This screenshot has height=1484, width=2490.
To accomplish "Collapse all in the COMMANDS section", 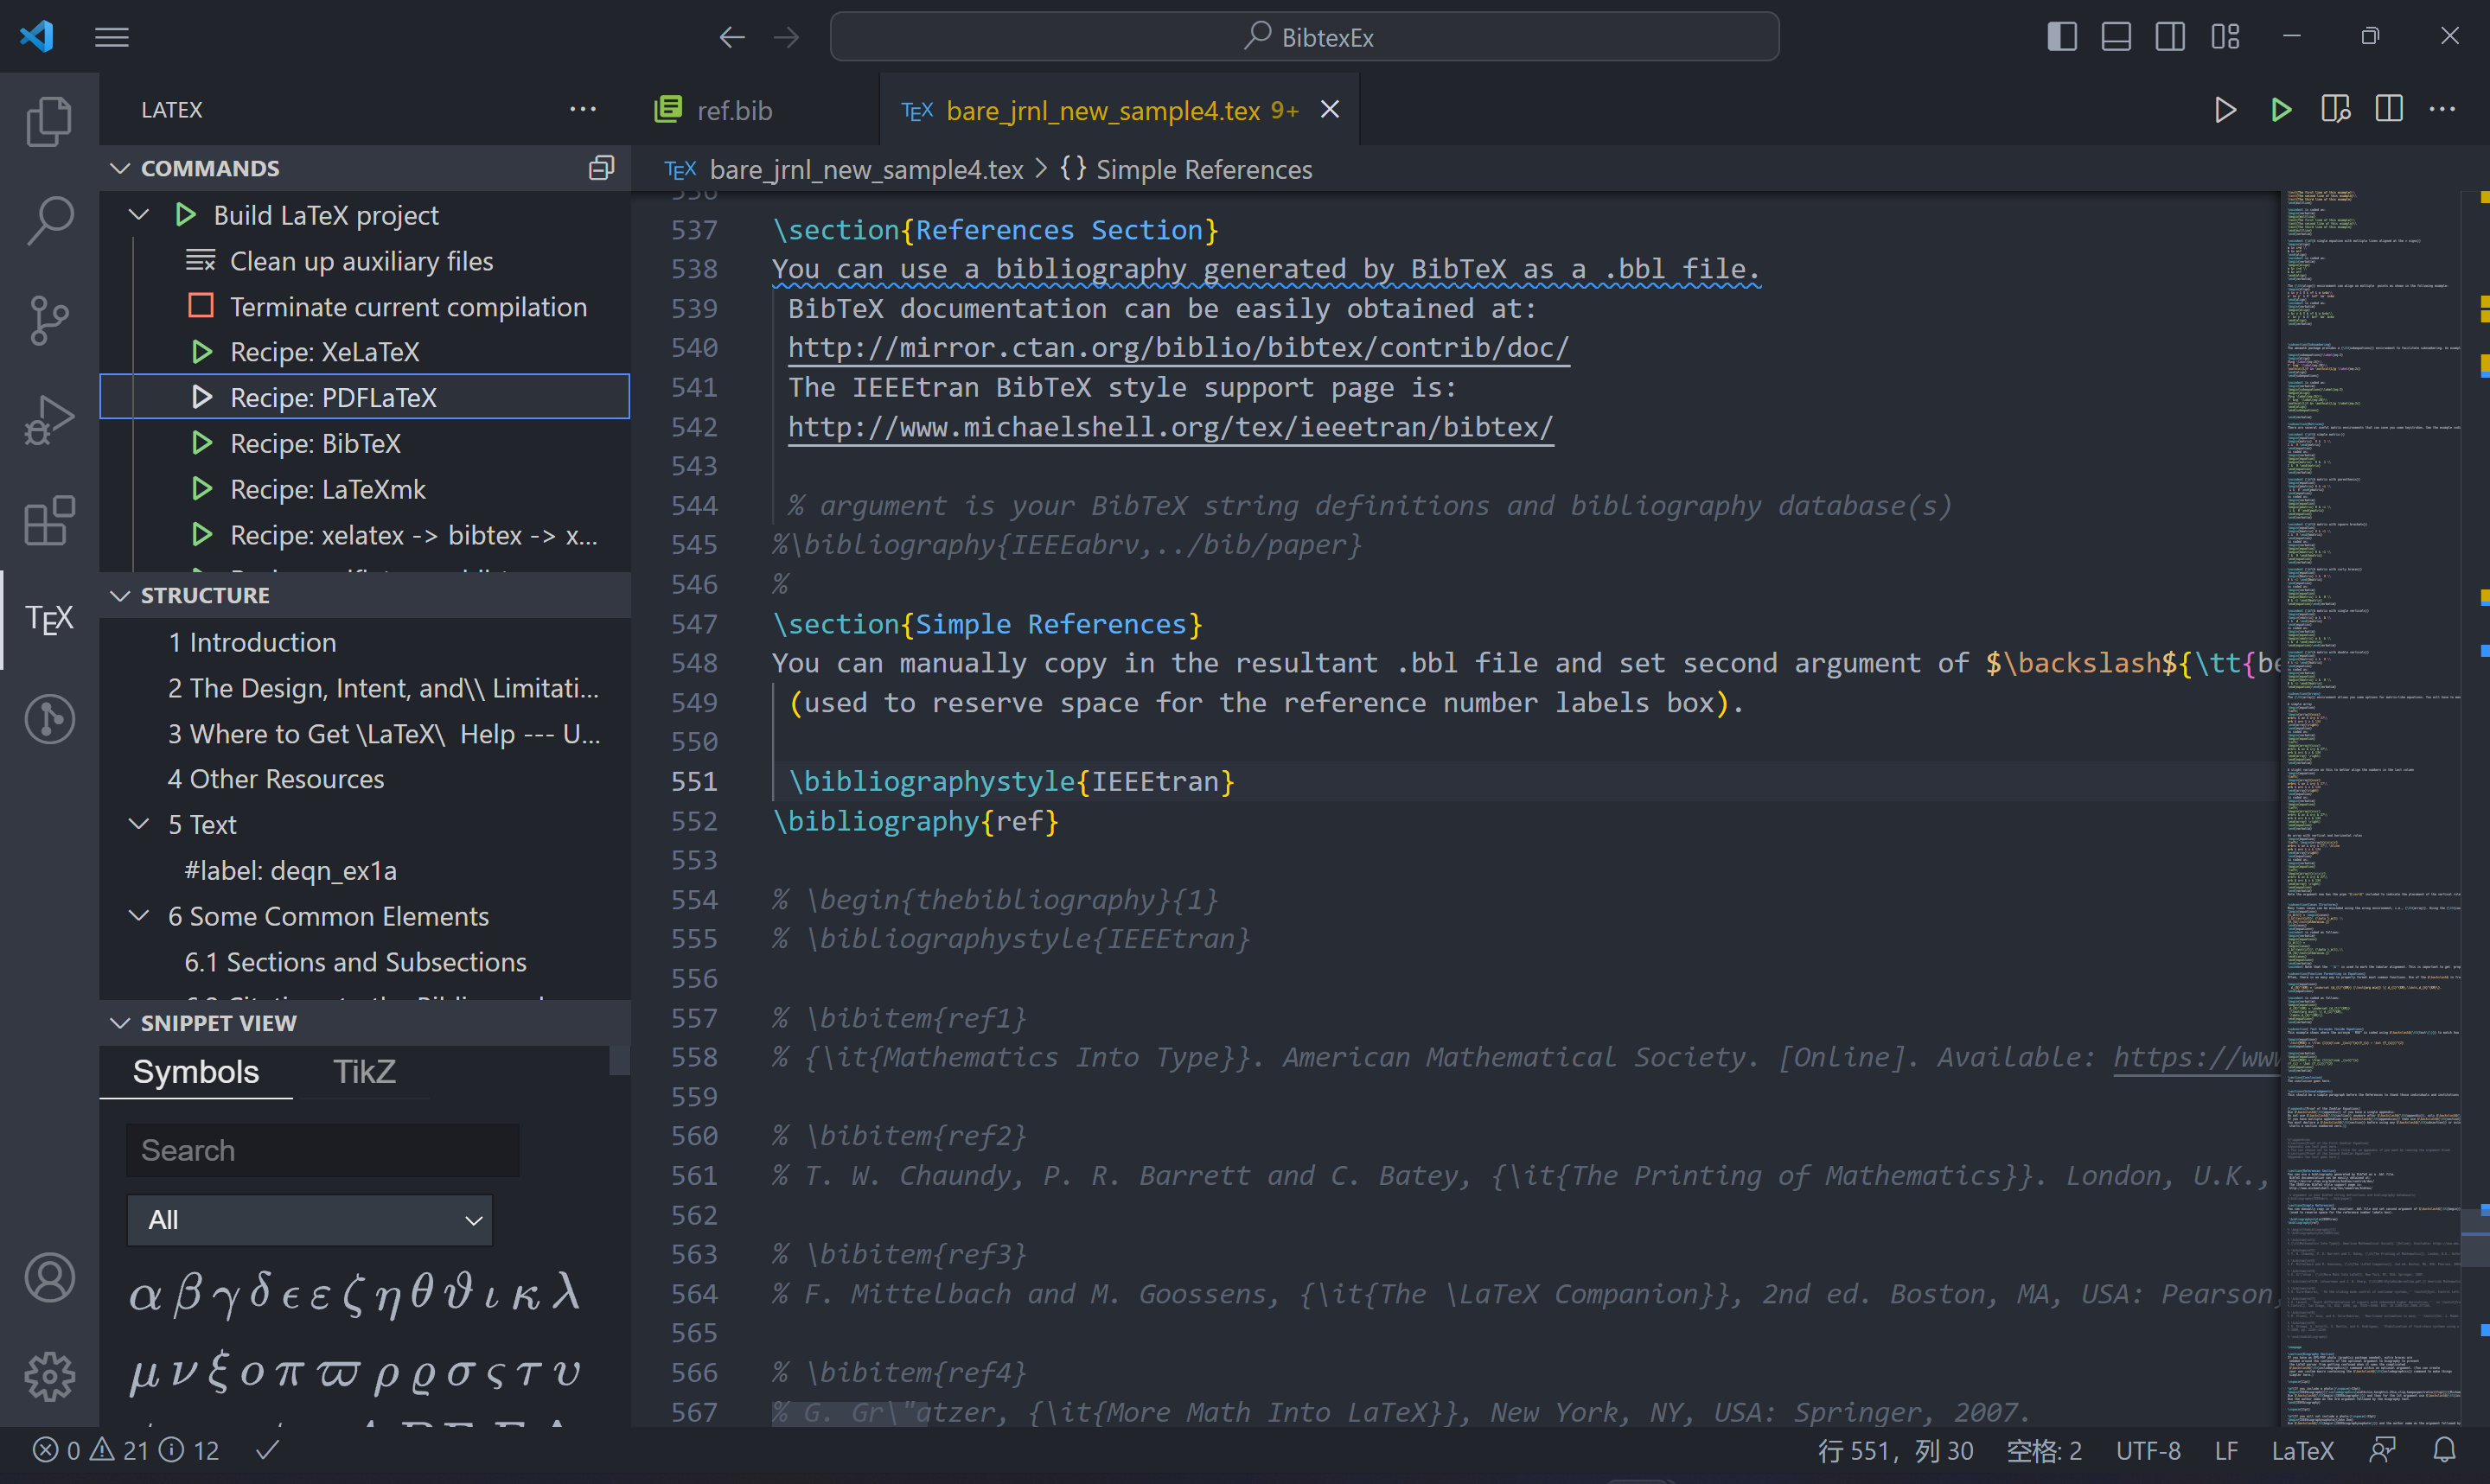I will (x=601, y=167).
